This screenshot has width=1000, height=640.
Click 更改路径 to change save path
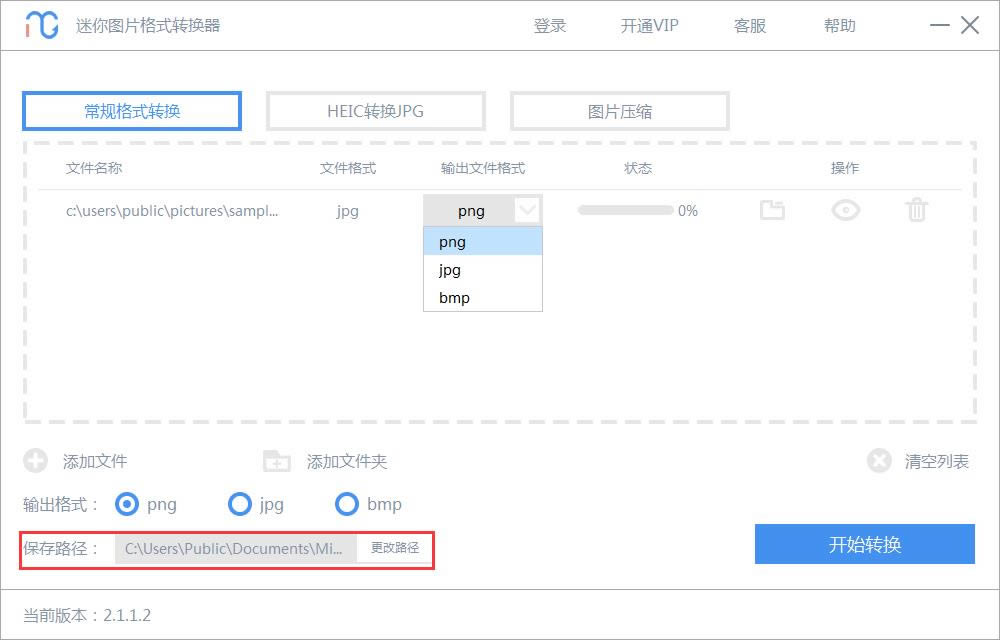395,548
